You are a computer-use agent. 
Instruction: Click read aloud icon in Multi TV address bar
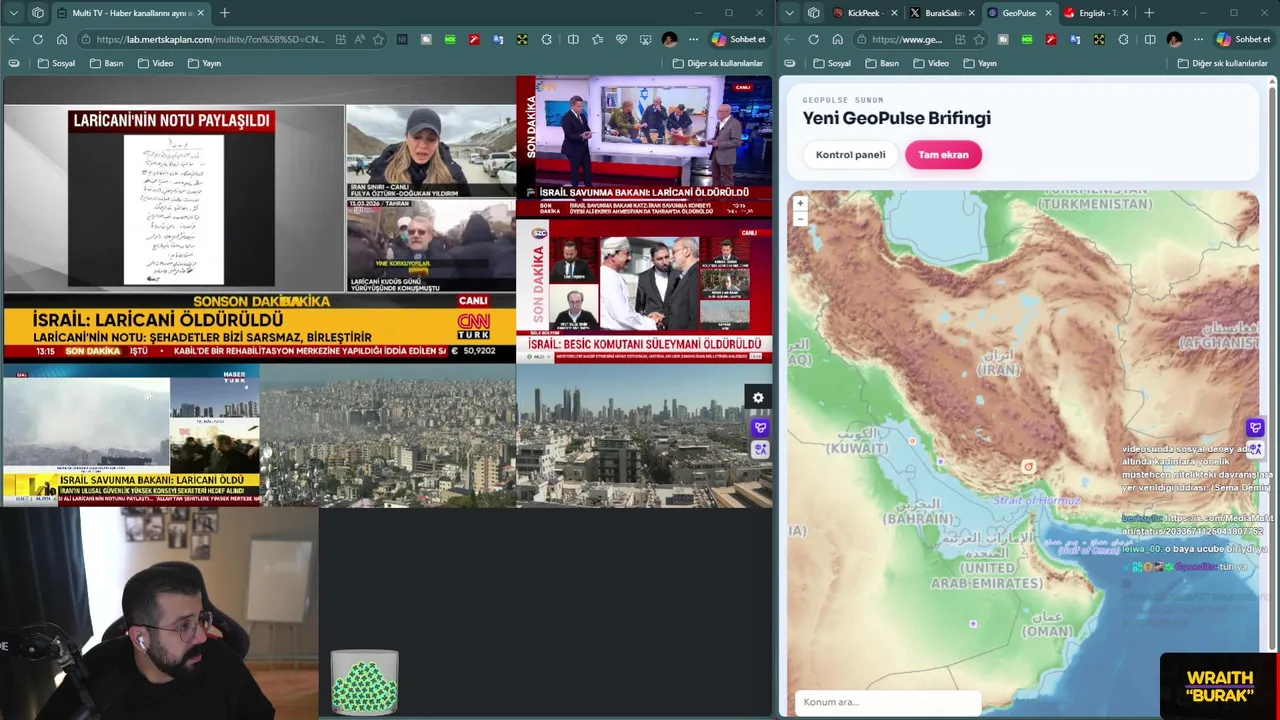click(x=359, y=39)
